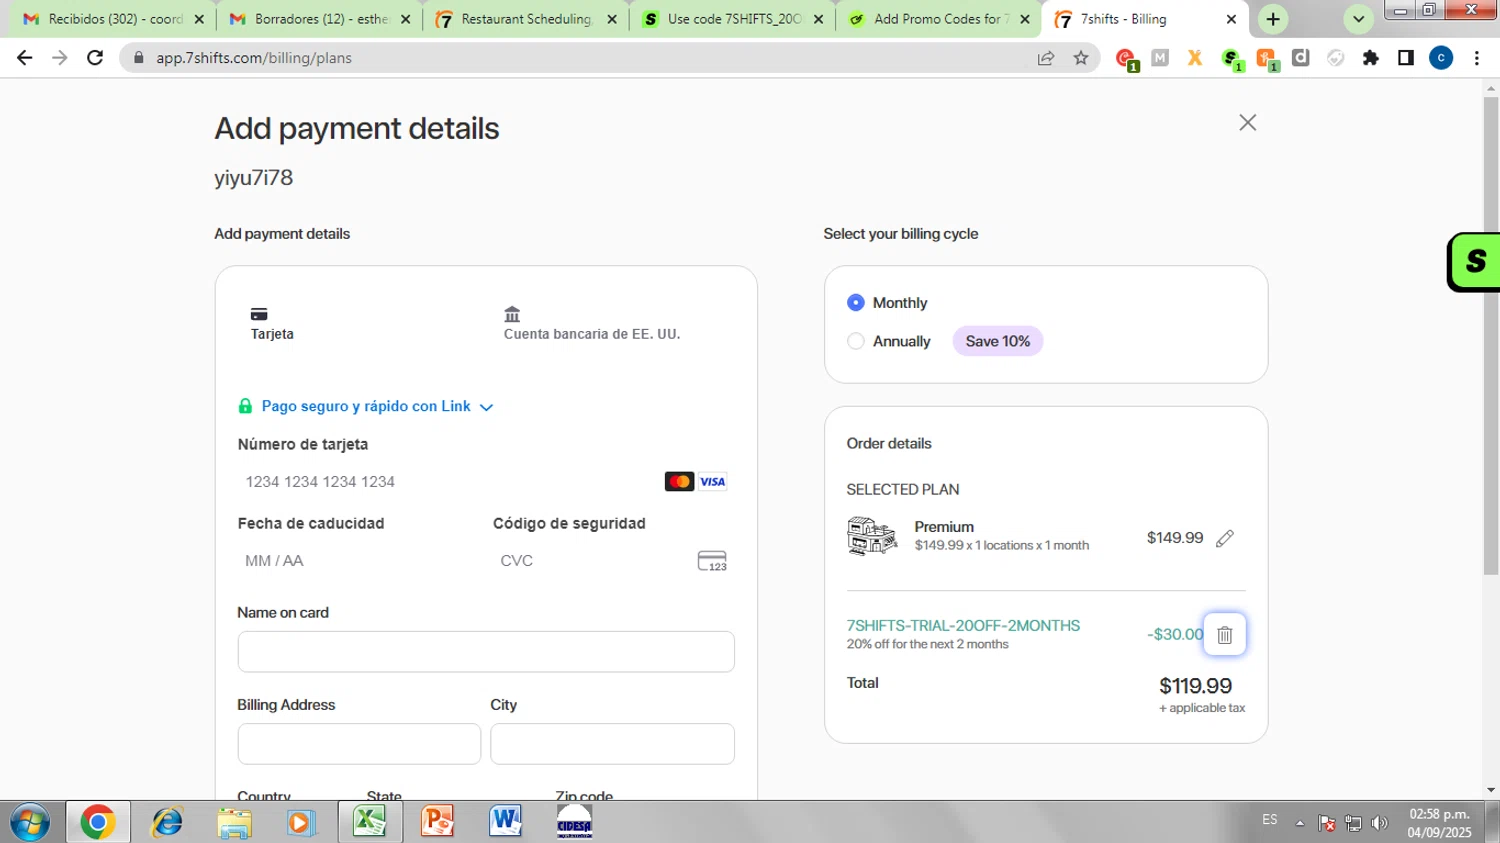Open the Windows Start menu
Screen dimensions: 1500x843
(x=30, y=822)
